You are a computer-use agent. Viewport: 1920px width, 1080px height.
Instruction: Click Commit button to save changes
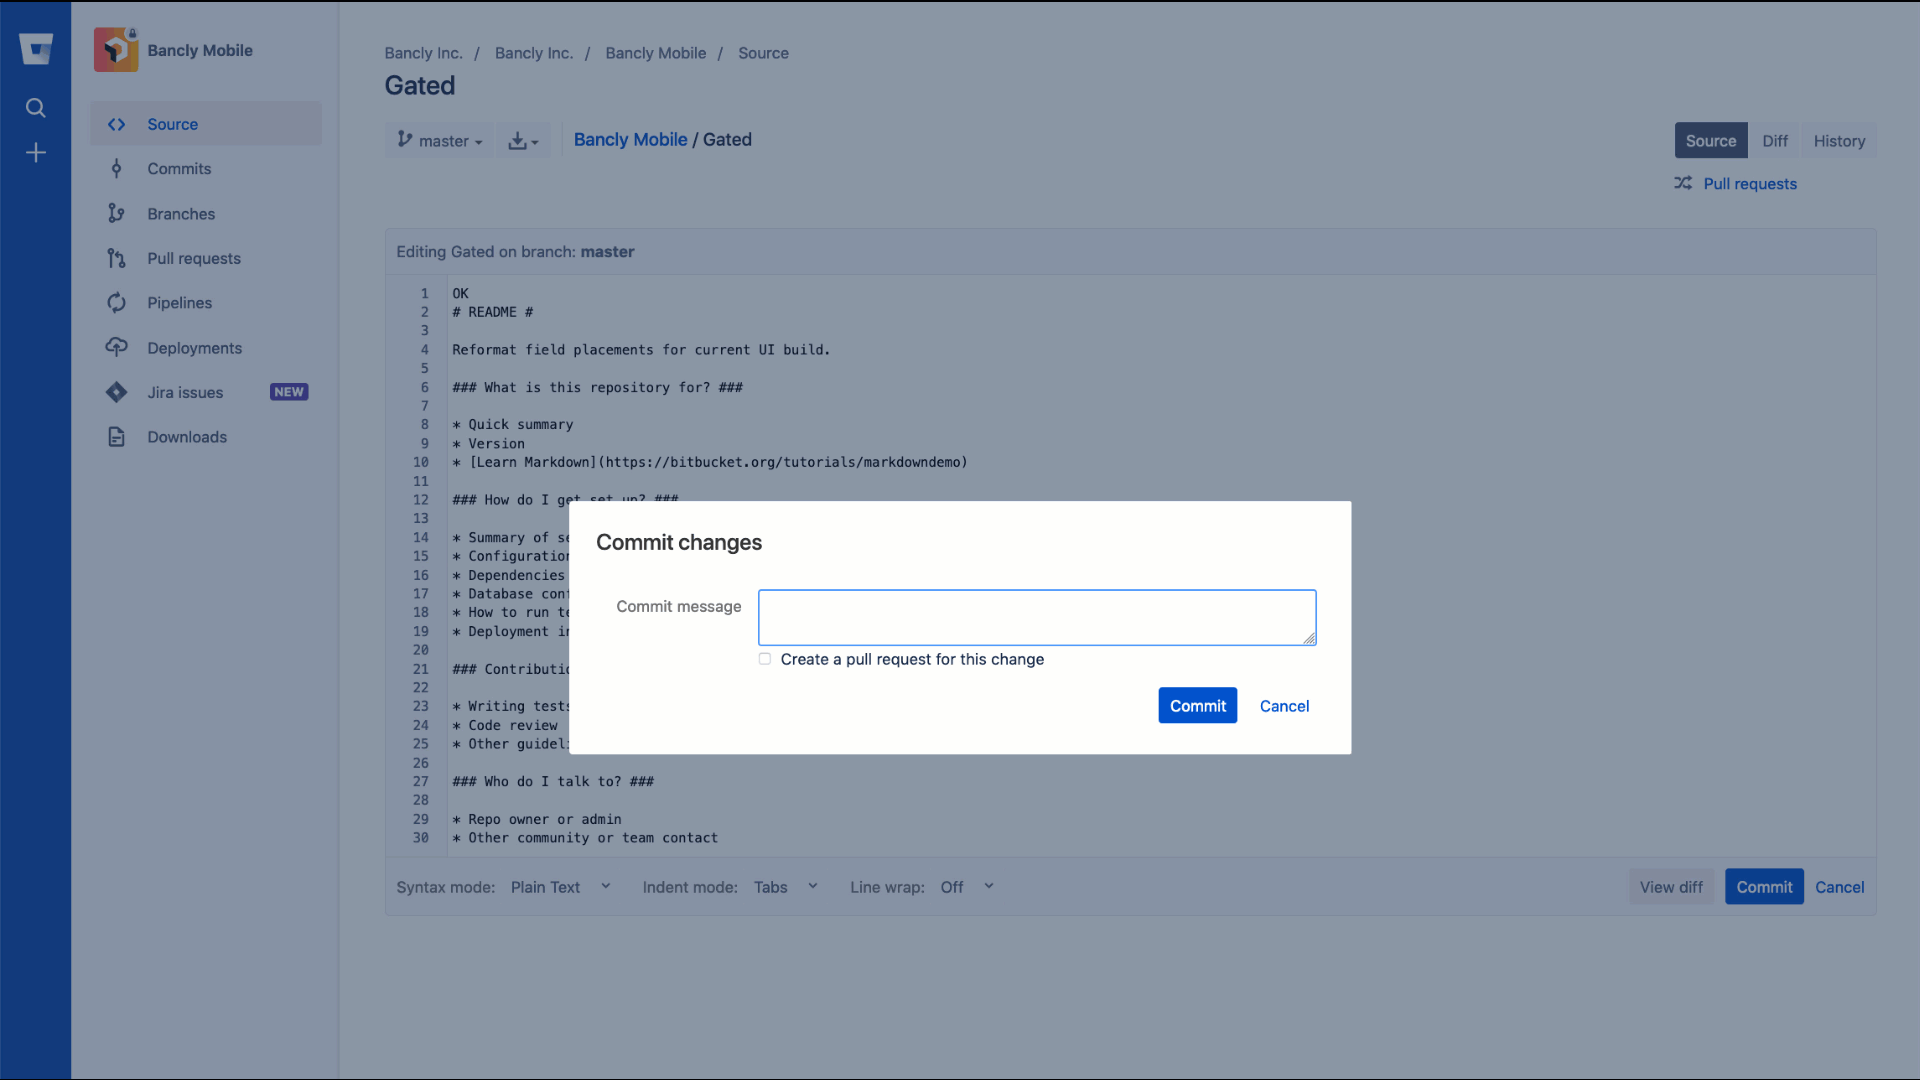click(x=1197, y=704)
